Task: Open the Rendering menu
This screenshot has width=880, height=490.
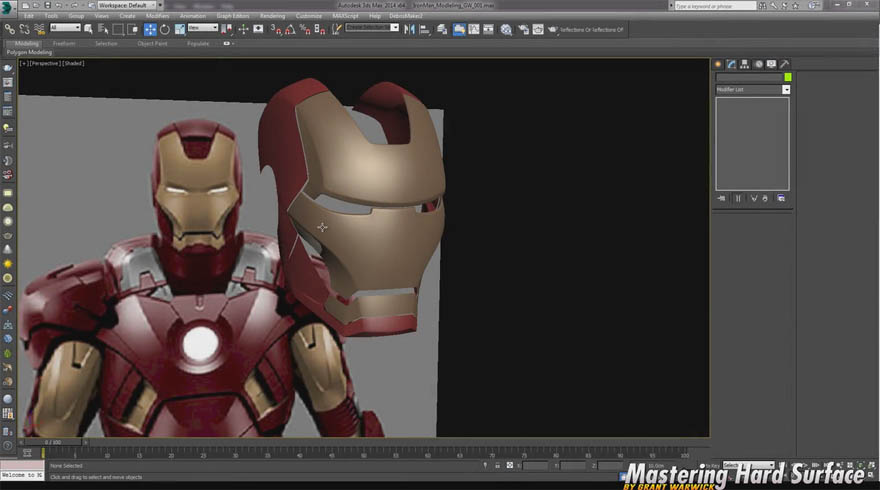Action: coord(272,16)
